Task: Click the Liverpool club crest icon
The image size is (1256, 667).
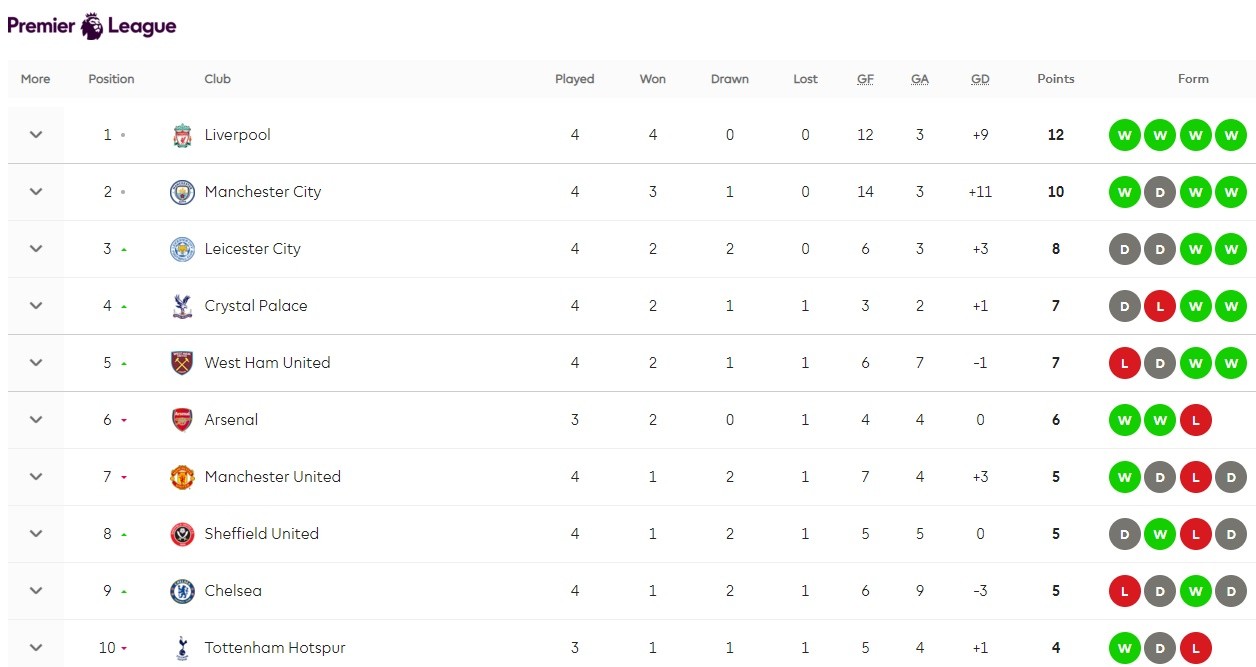Action: (182, 135)
